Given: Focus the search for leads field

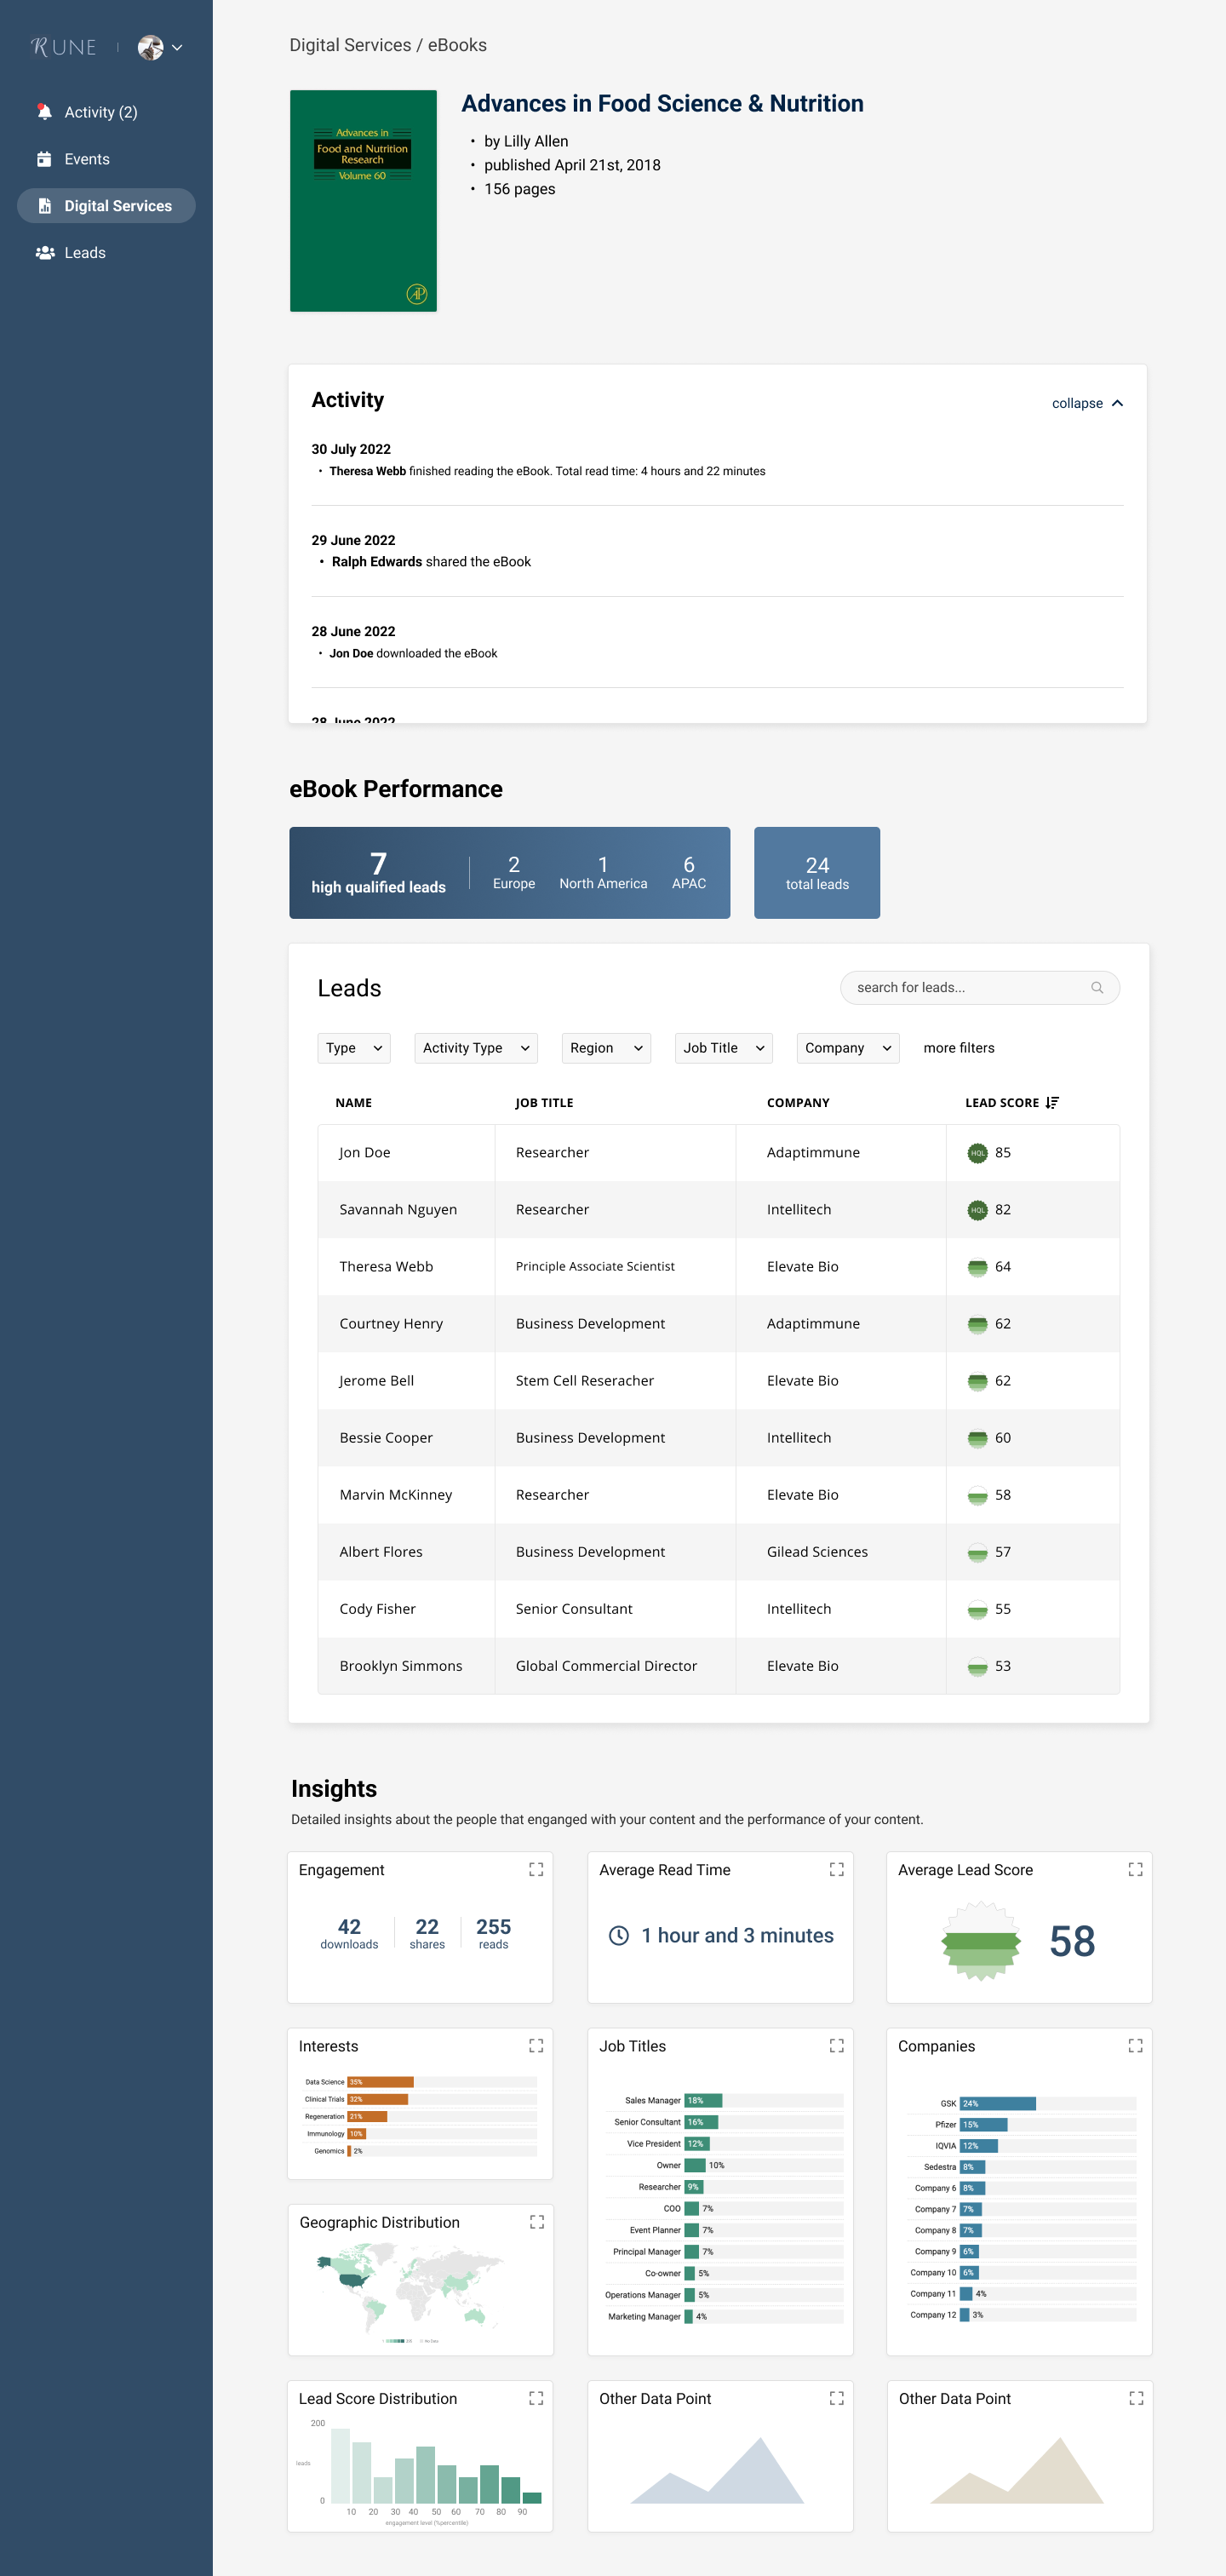Looking at the screenshot, I should [x=979, y=988].
